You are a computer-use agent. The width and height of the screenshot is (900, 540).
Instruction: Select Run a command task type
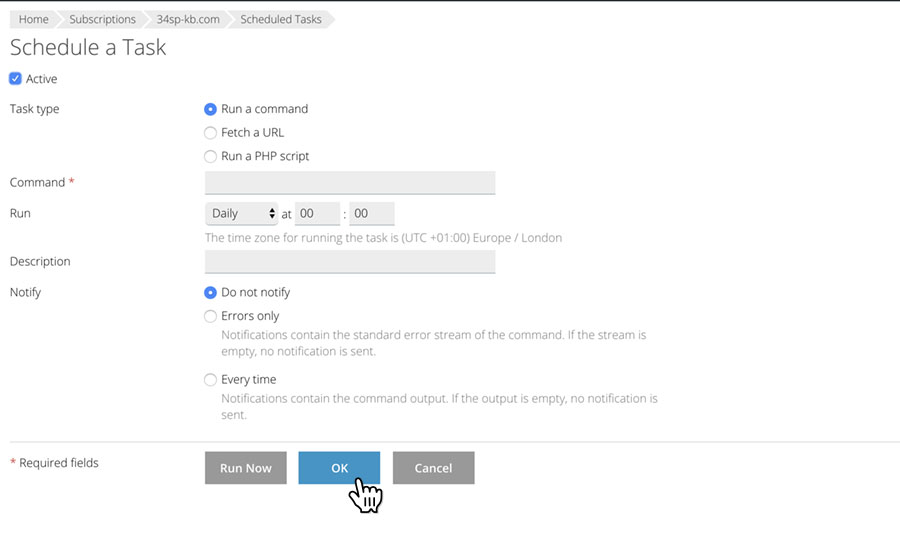(x=211, y=109)
